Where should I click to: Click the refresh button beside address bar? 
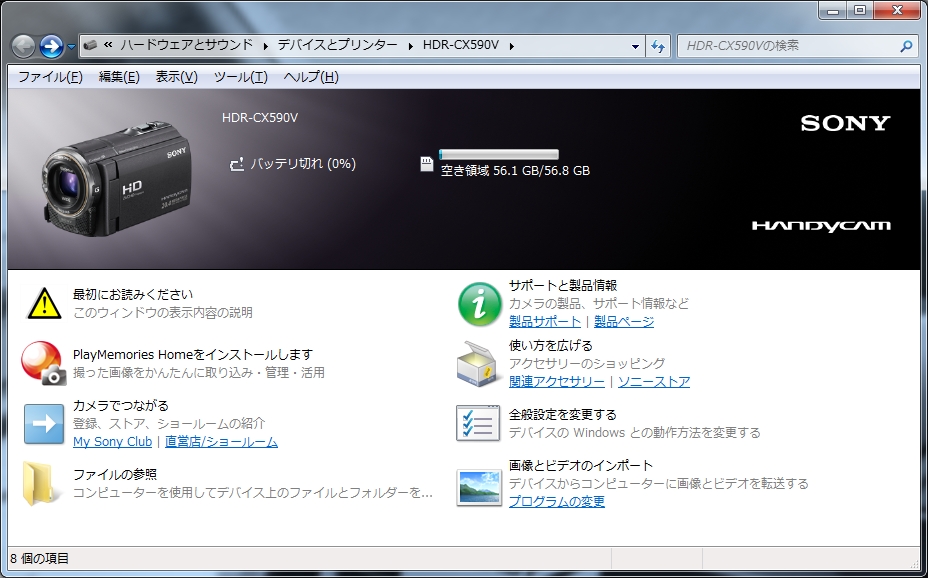coord(658,46)
